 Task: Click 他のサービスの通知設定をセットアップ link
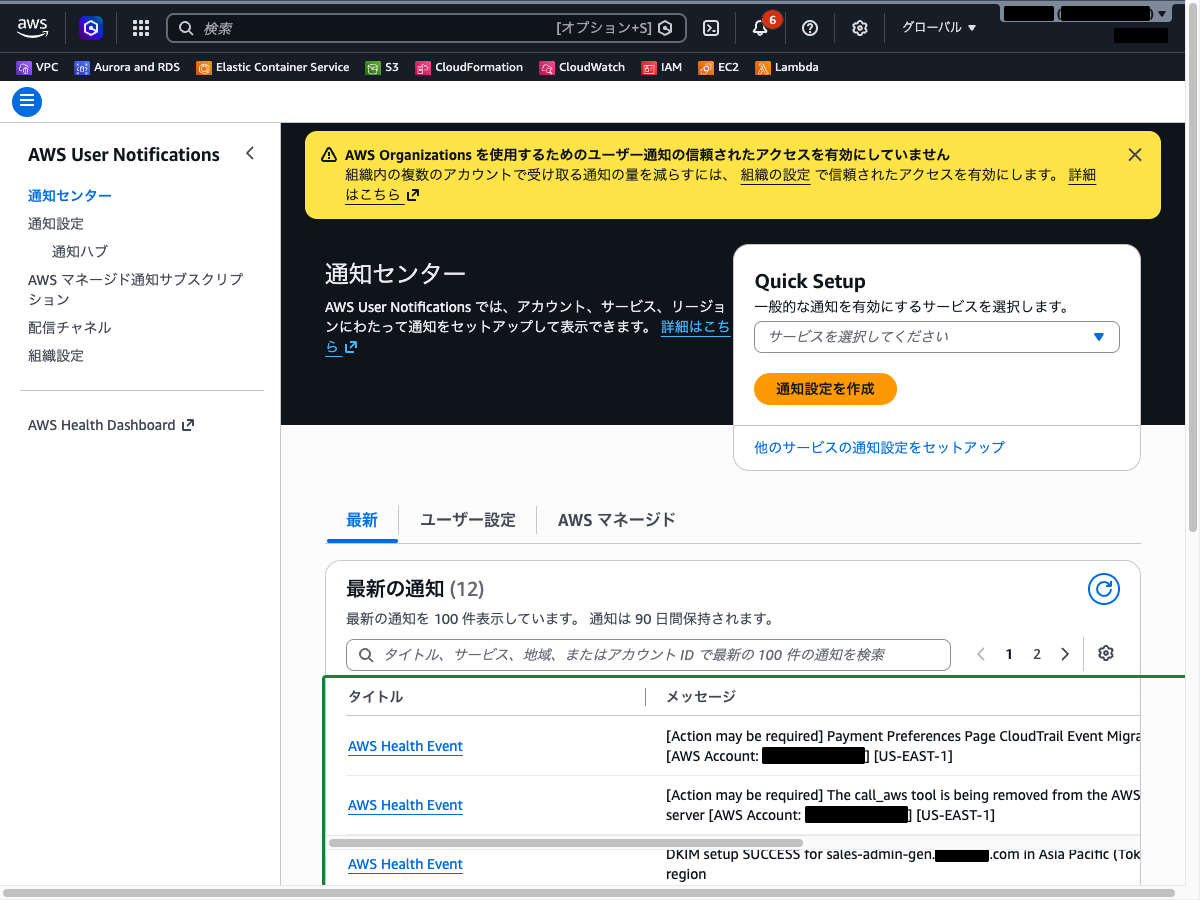(880, 447)
